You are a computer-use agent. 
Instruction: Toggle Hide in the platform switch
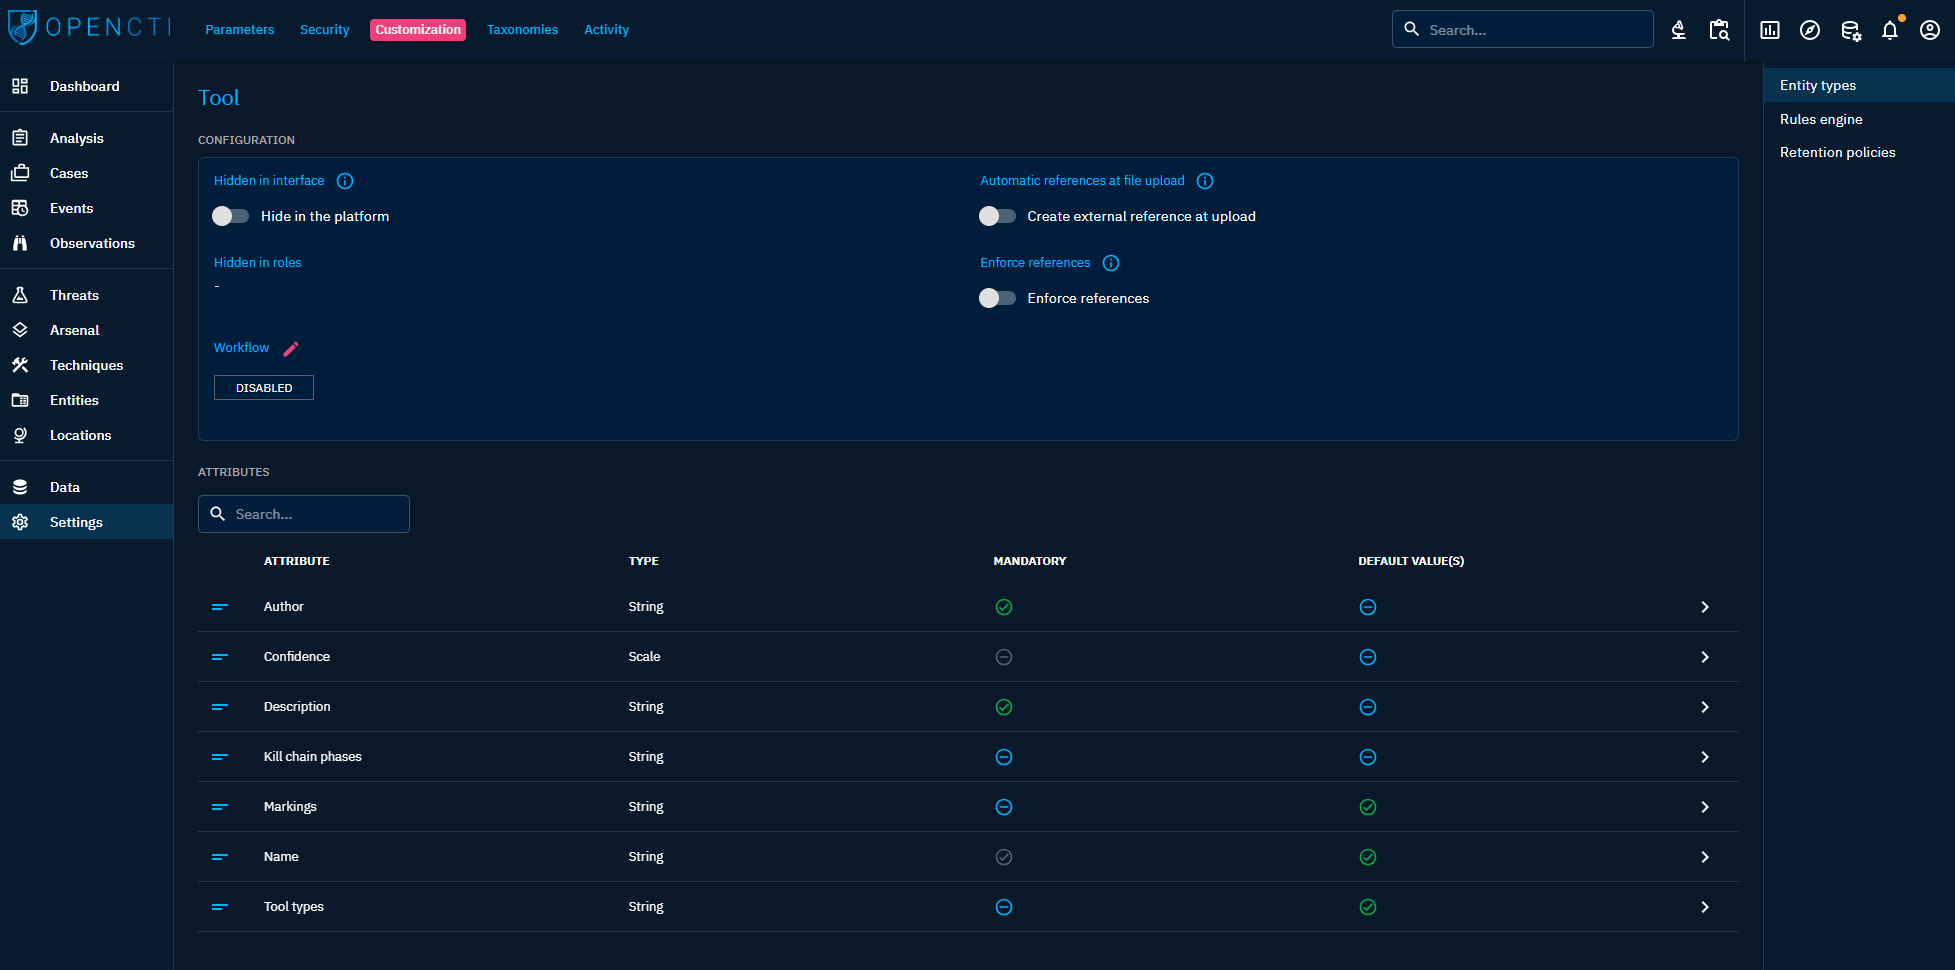(230, 216)
